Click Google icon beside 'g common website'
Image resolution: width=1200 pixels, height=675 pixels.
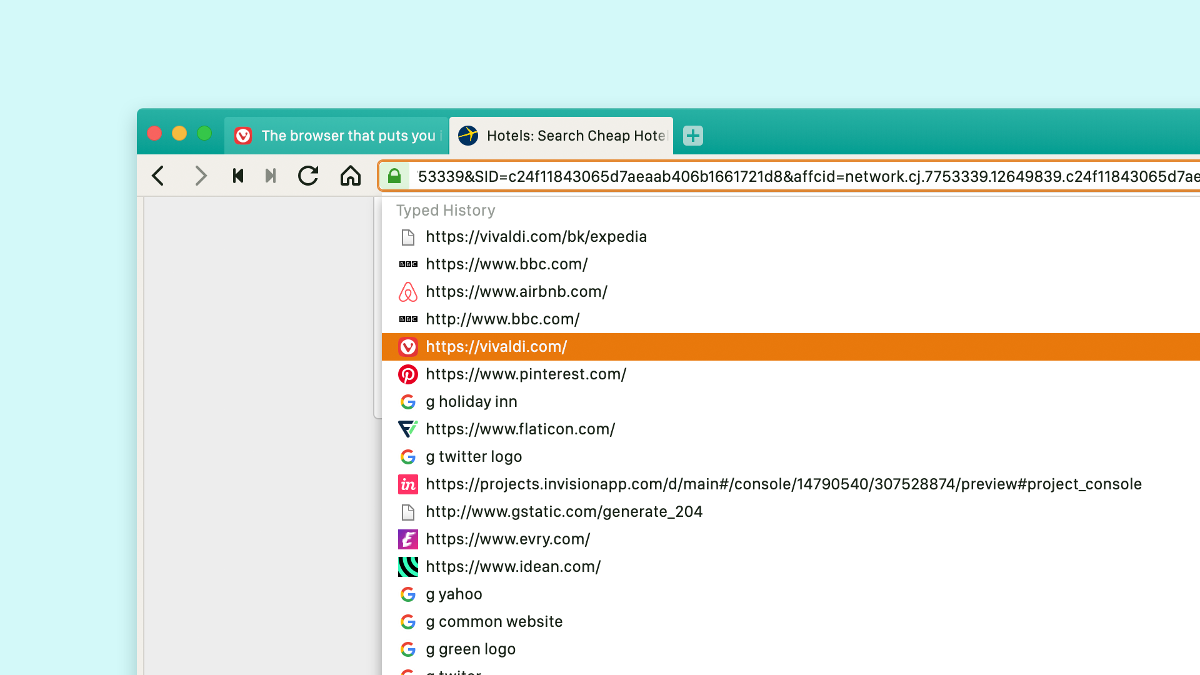407,622
